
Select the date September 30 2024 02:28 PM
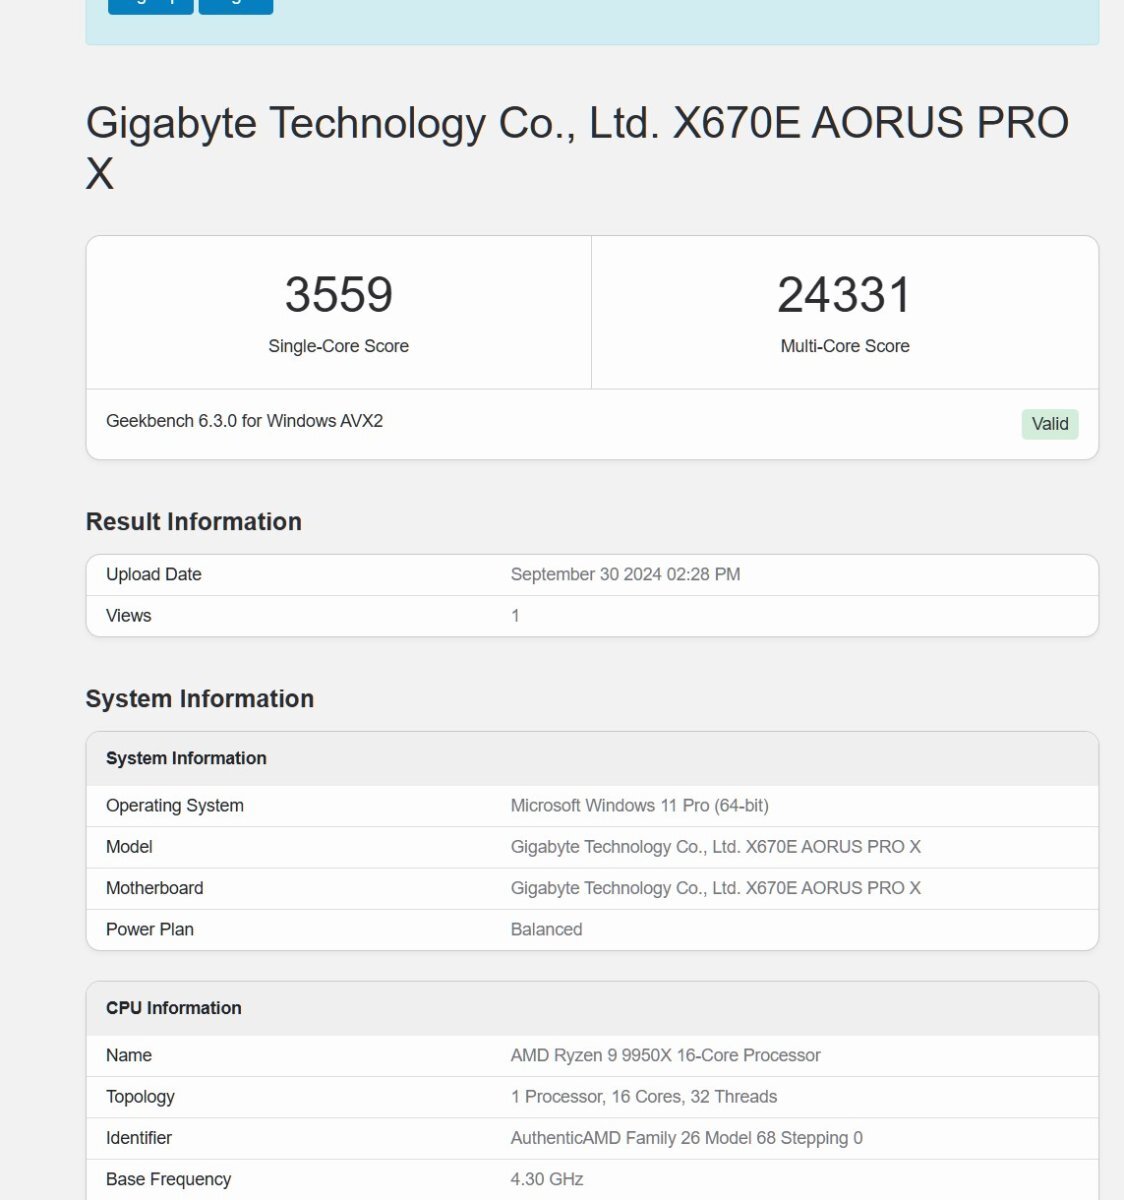point(625,574)
